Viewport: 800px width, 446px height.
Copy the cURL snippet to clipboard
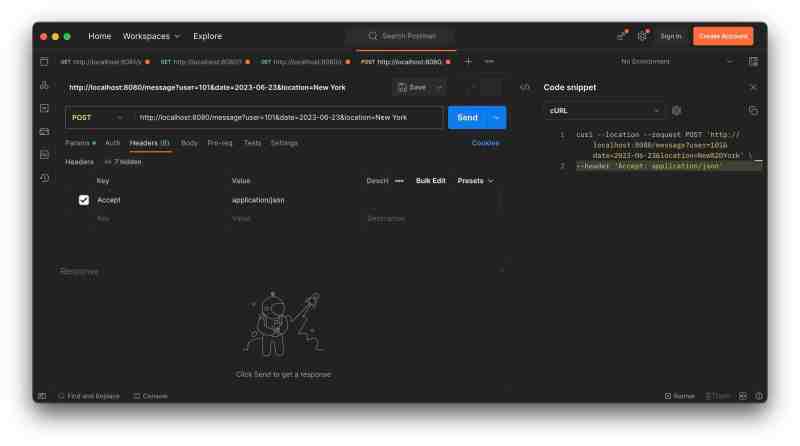753,111
